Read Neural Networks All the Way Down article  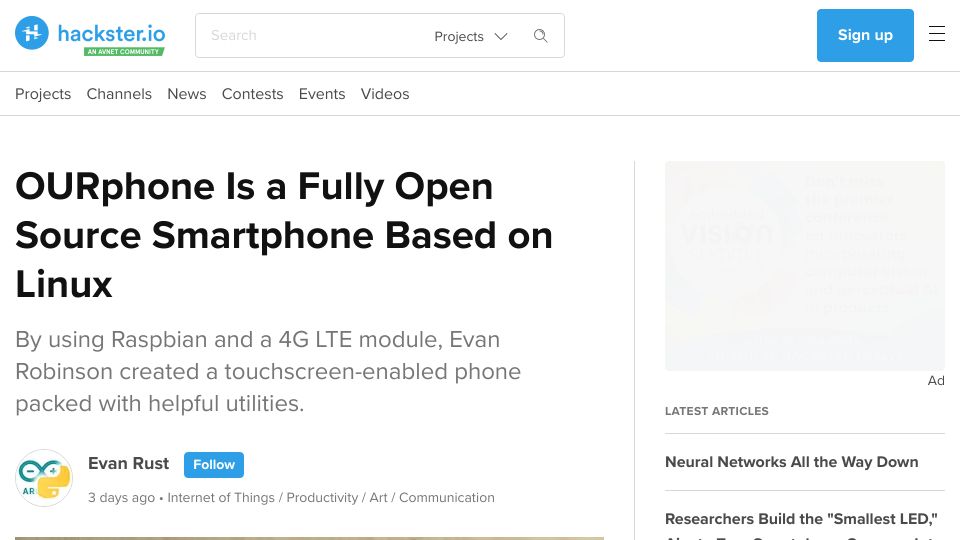(x=792, y=462)
